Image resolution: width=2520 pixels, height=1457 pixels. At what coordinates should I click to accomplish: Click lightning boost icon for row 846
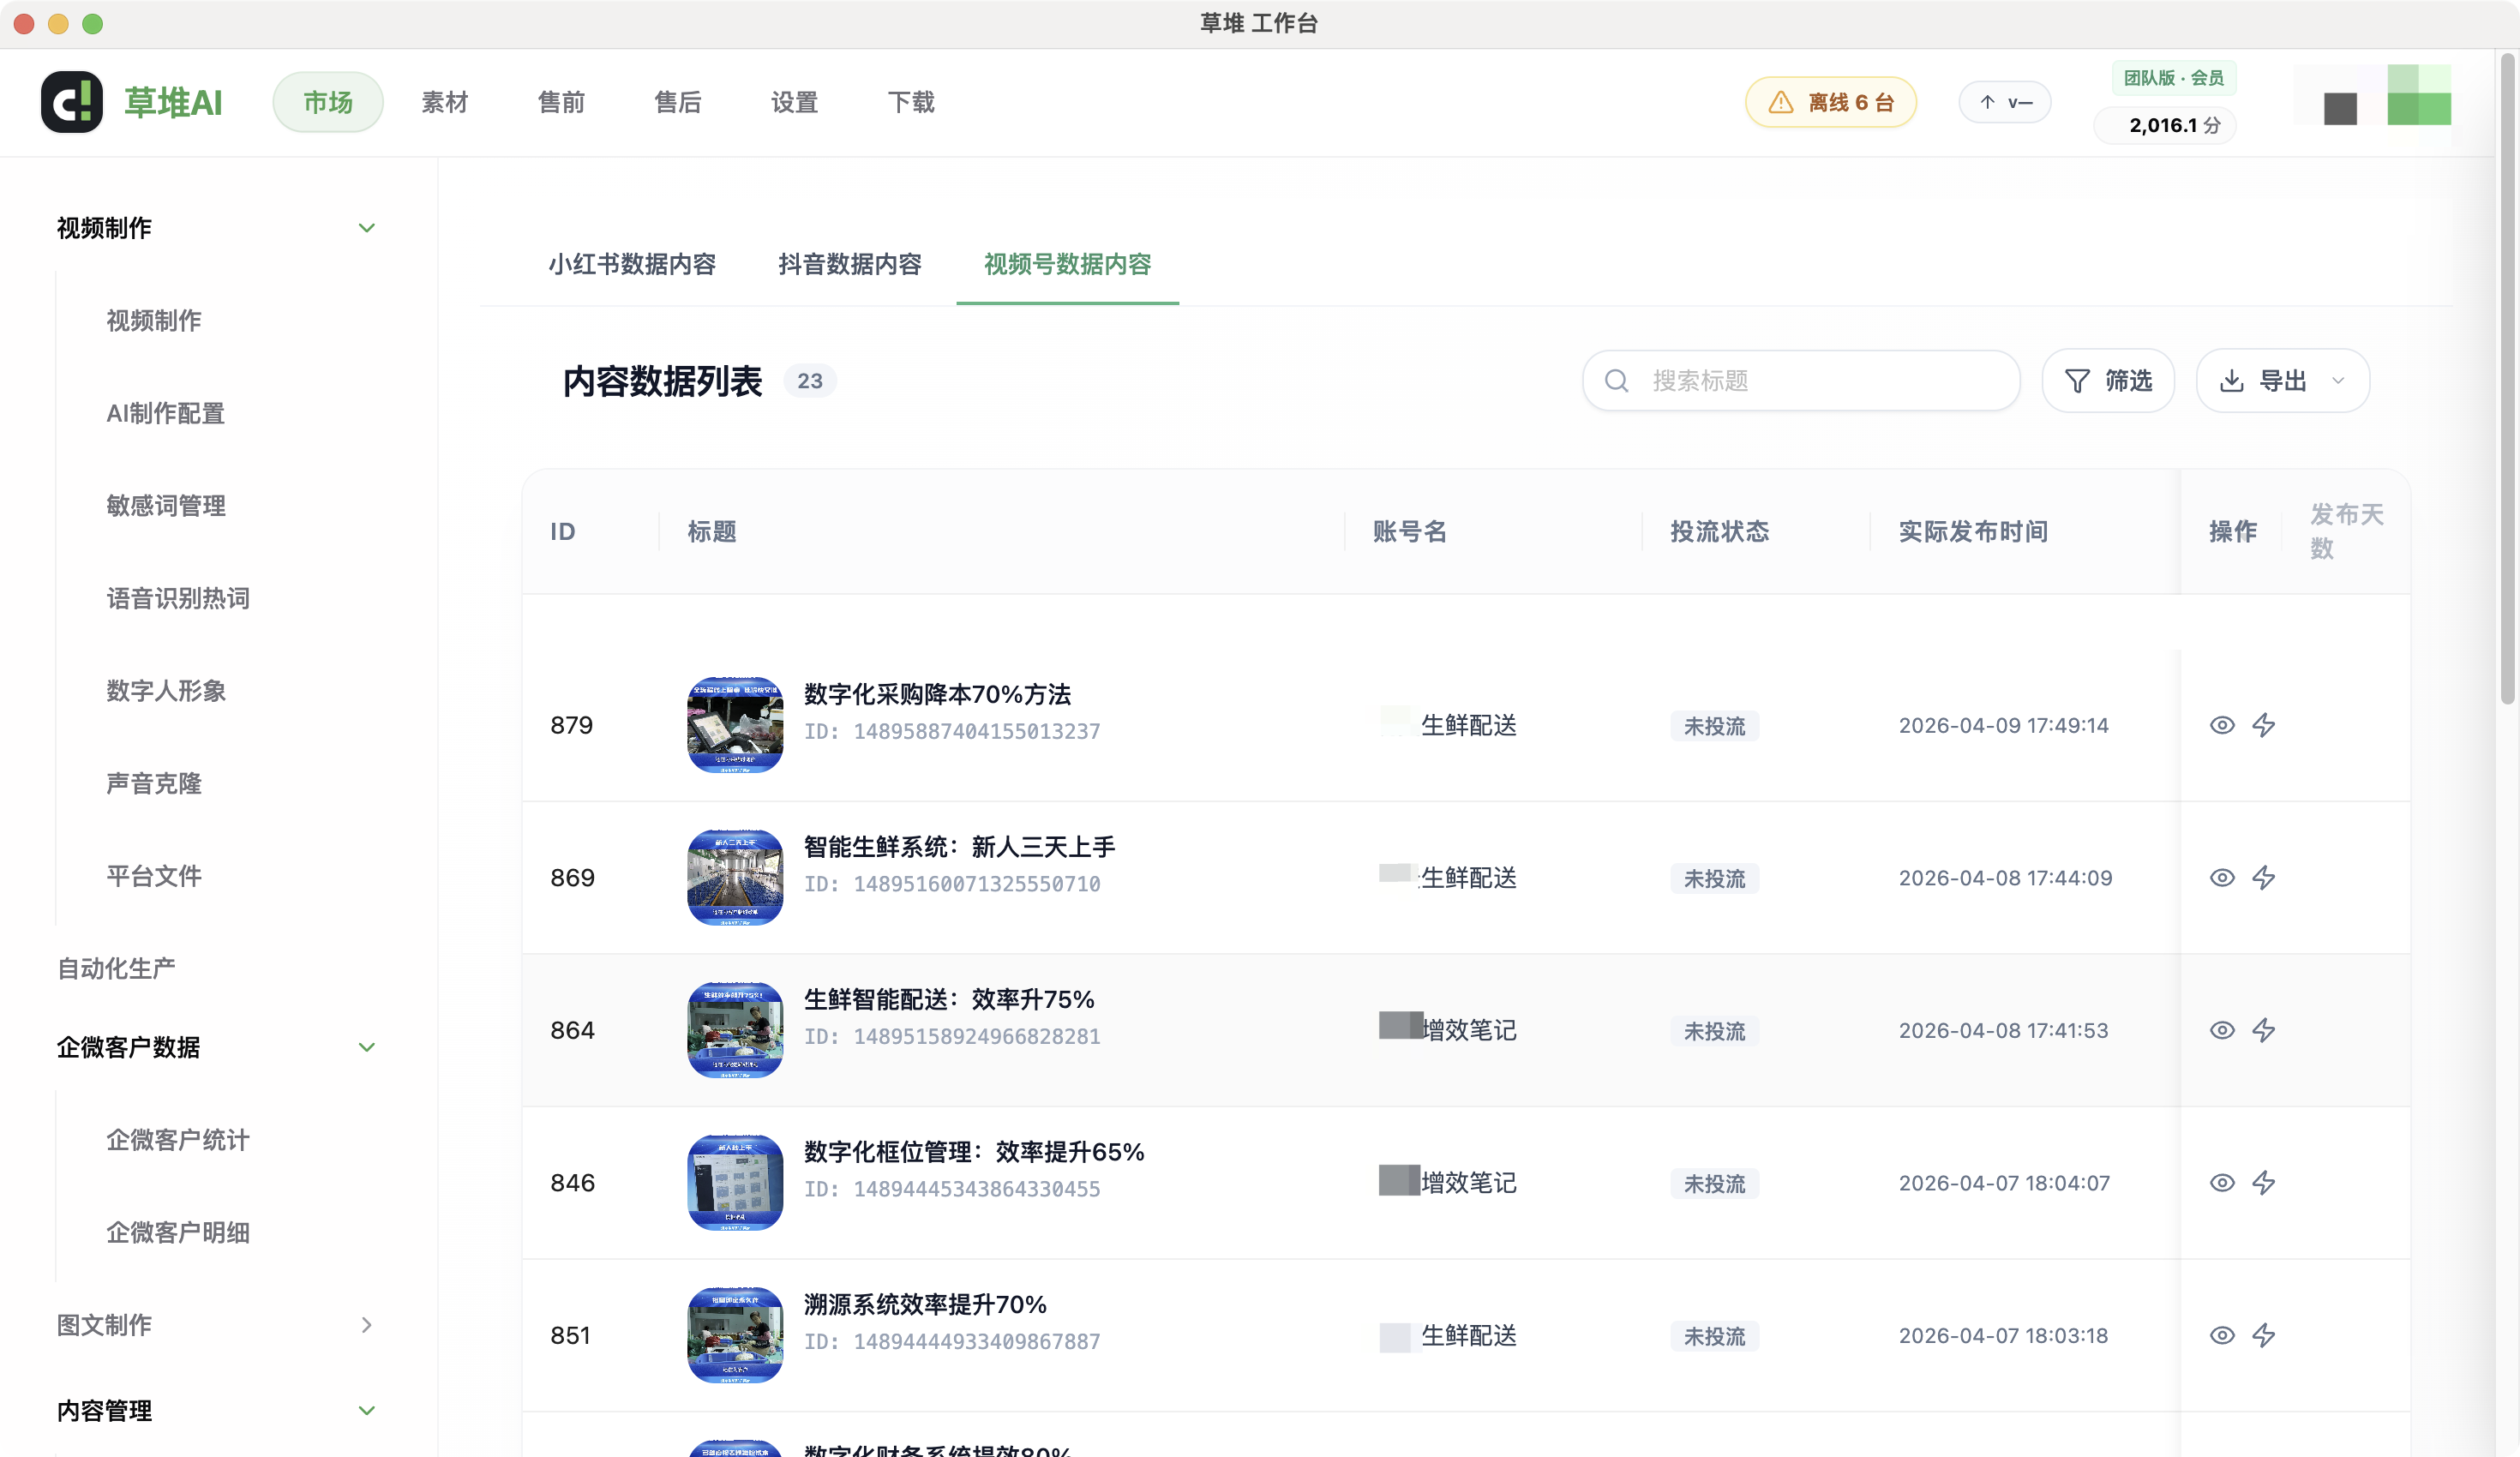coord(2263,1183)
